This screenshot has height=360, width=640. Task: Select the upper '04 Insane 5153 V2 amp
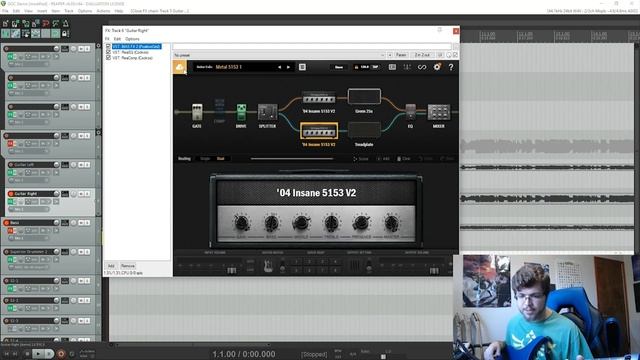(319, 98)
